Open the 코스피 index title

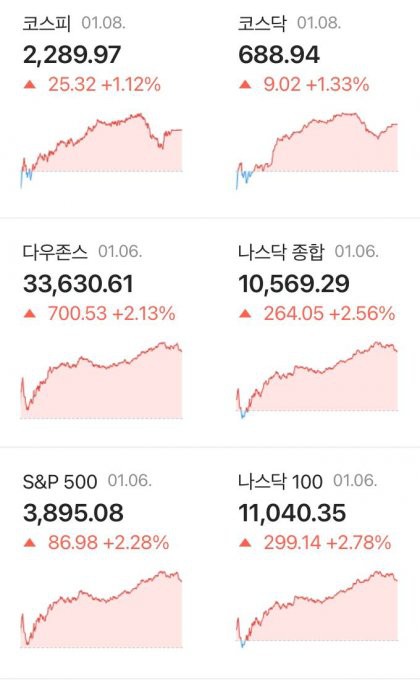pos(47,23)
